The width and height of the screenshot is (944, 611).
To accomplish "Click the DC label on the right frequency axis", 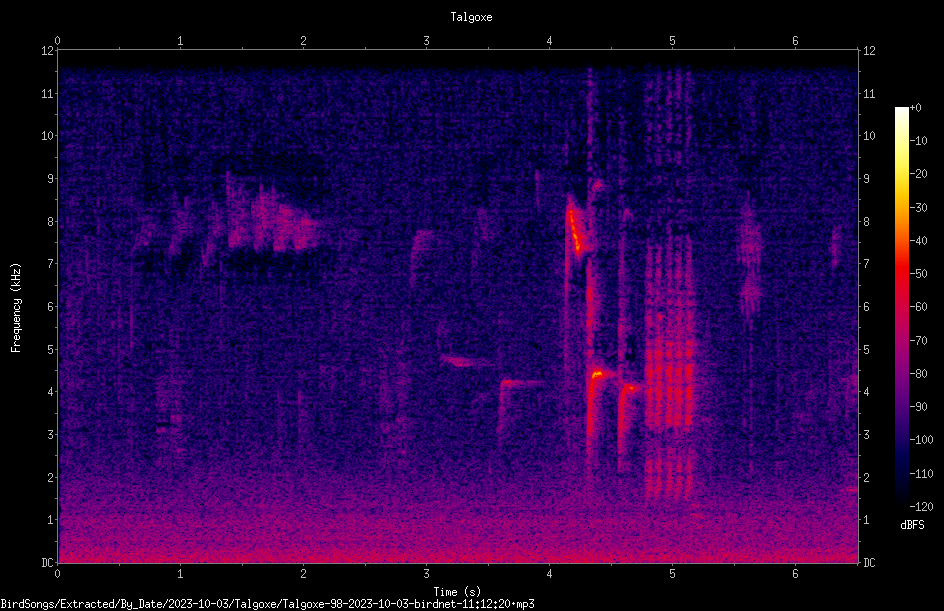I will (x=869, y=563).
